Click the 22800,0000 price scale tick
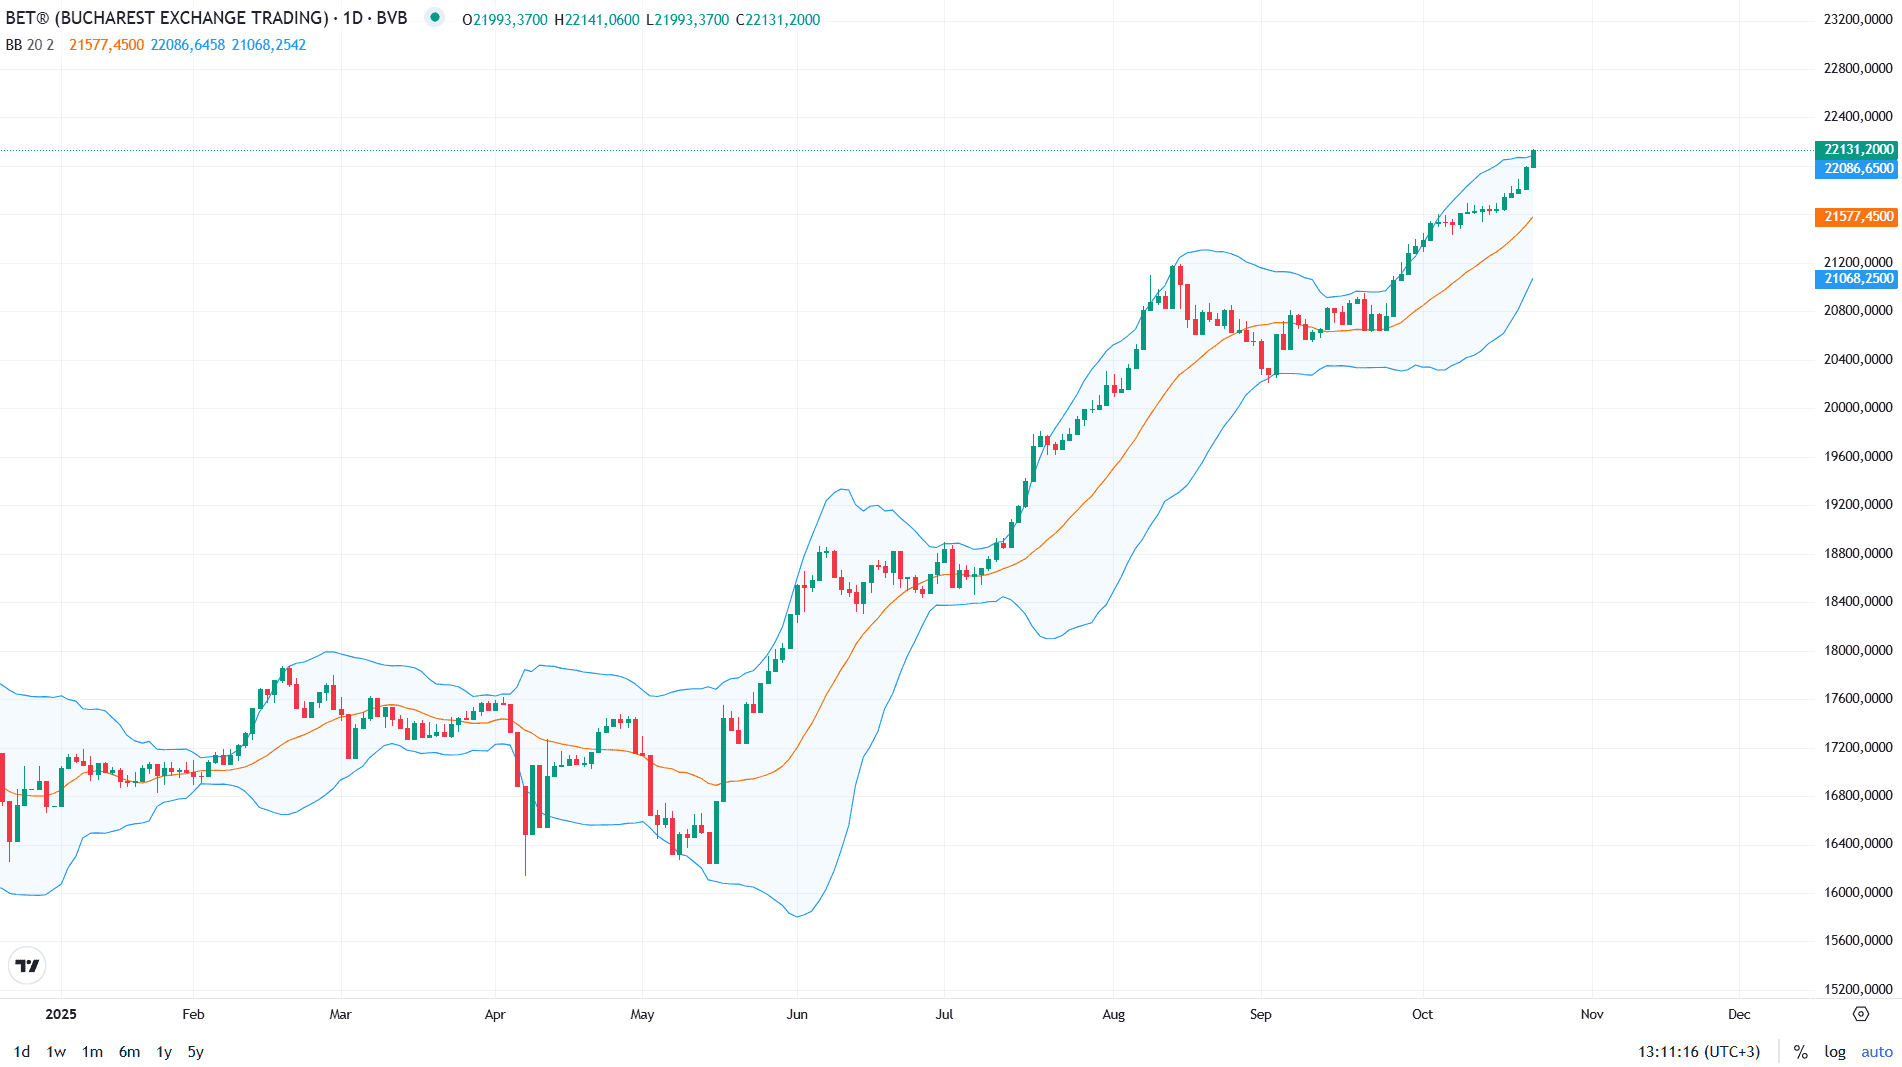Image resolution: width=1902 pixels, height=1067 pixels. pyautogui.click(x=1858, y=68)
